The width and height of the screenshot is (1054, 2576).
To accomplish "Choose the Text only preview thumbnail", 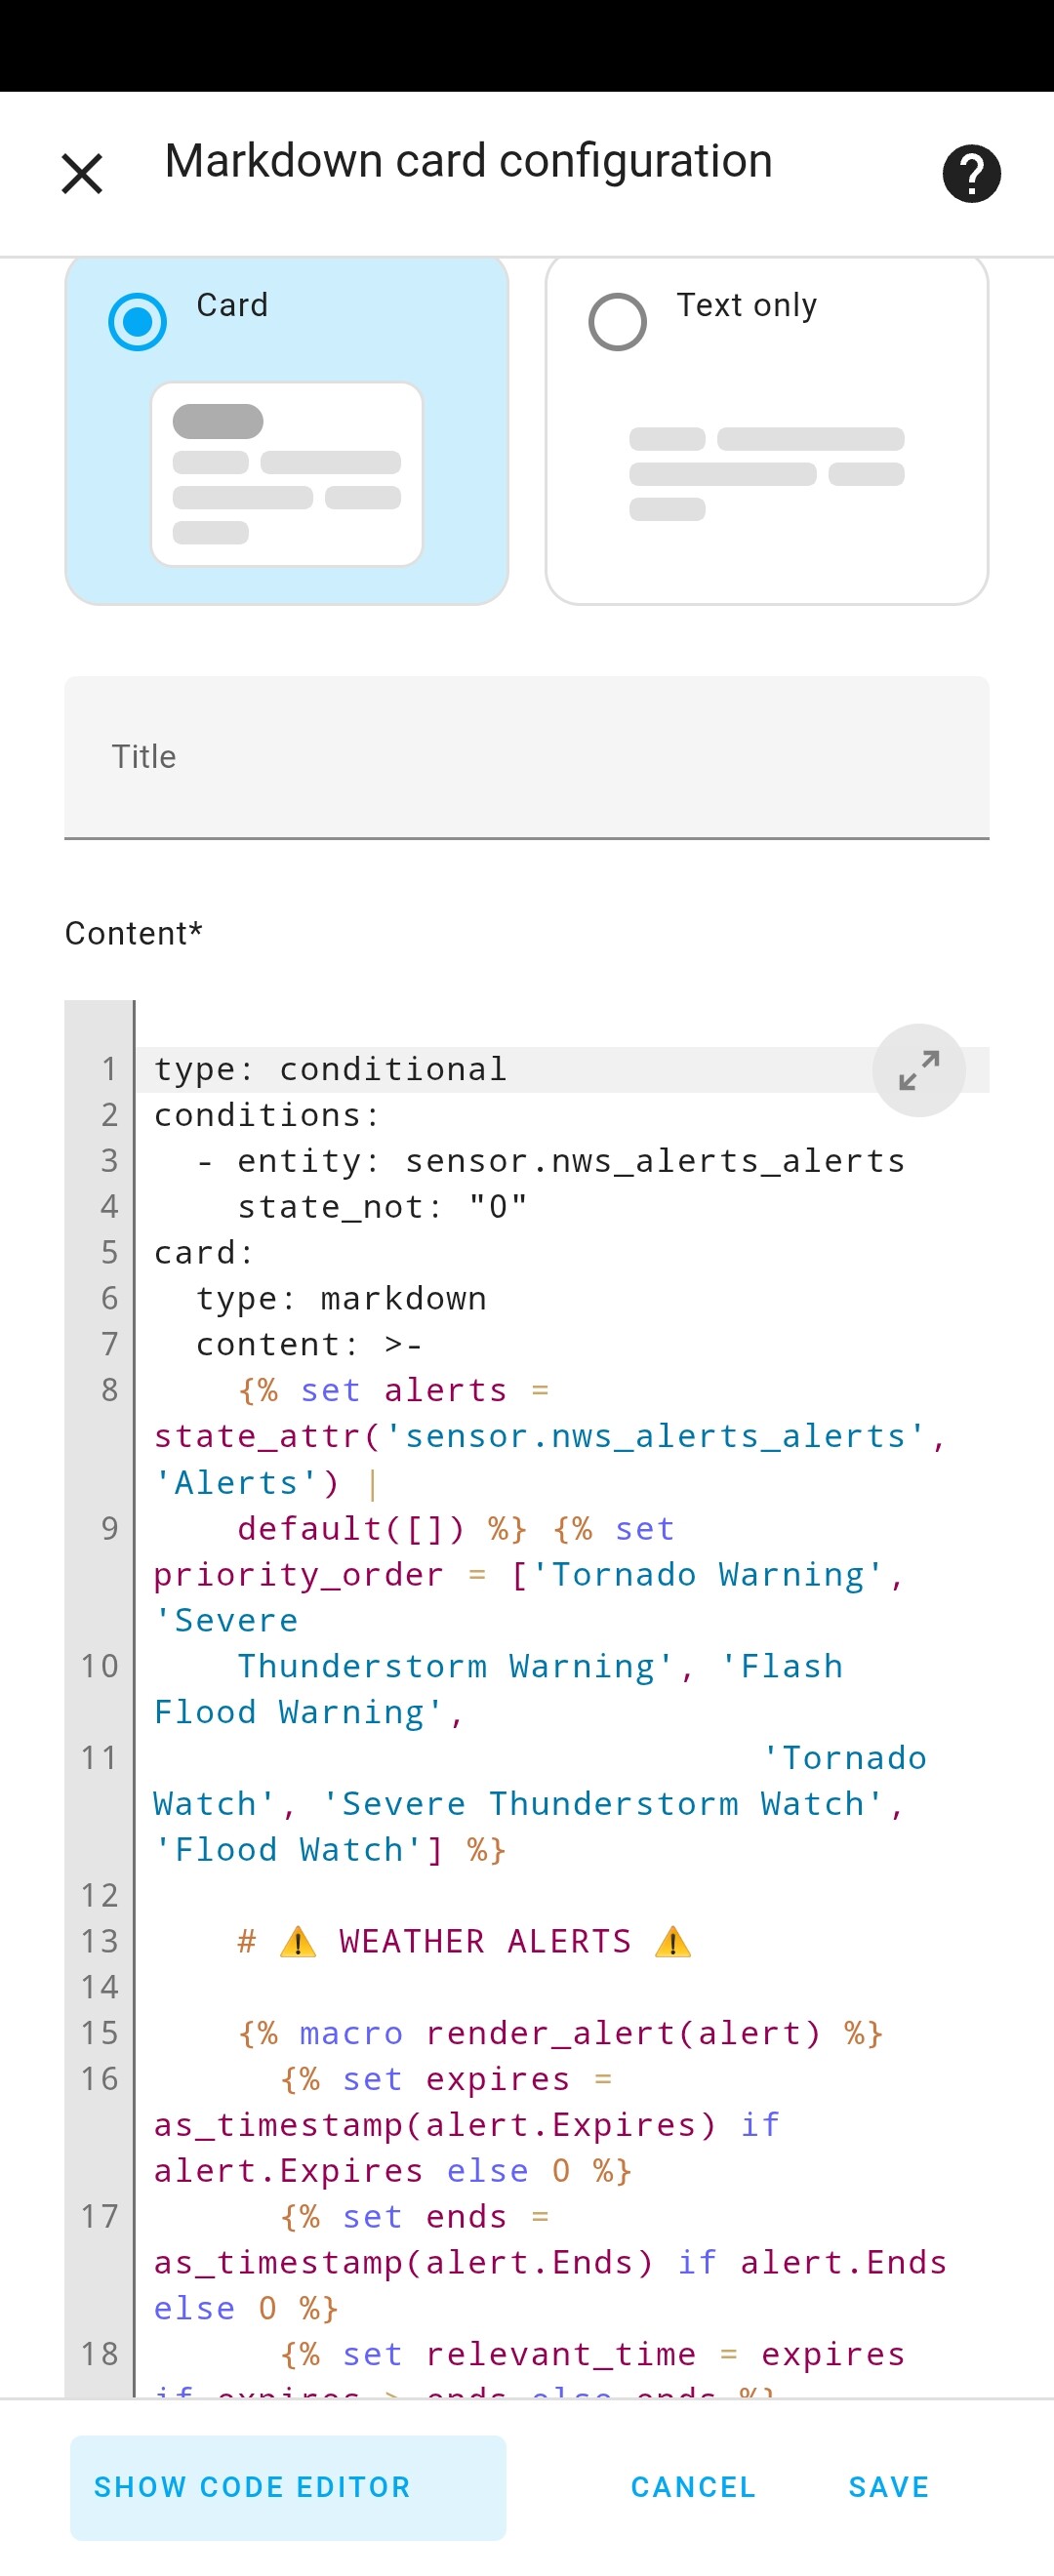I will (767, 474).
